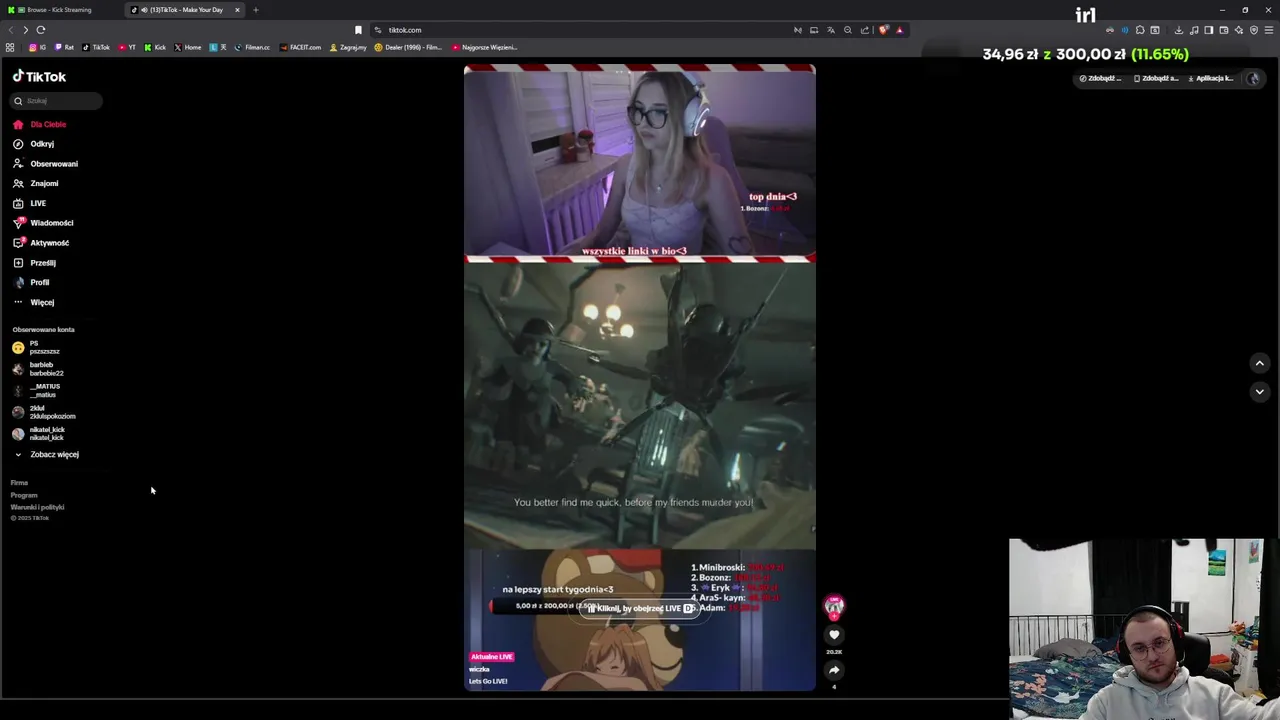Click Warunki i polityki footer link

[37, 507]
